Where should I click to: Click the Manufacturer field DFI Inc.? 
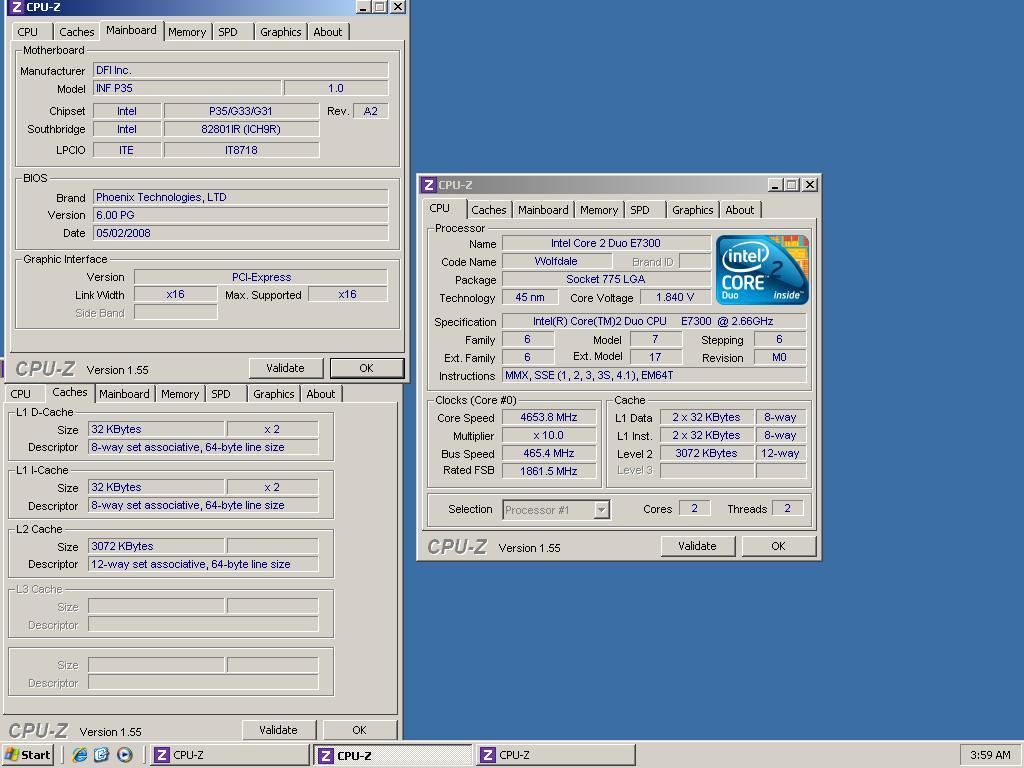pos(241,70)
